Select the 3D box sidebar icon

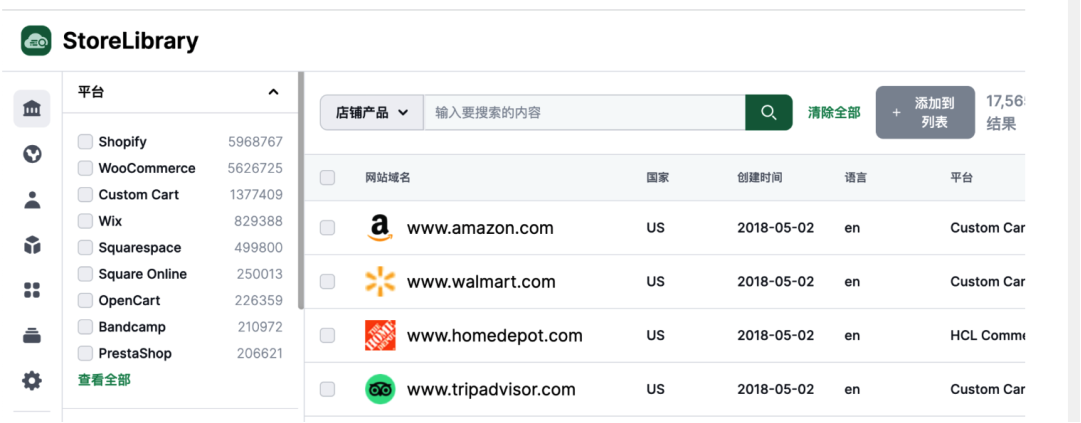pos(32,245)
